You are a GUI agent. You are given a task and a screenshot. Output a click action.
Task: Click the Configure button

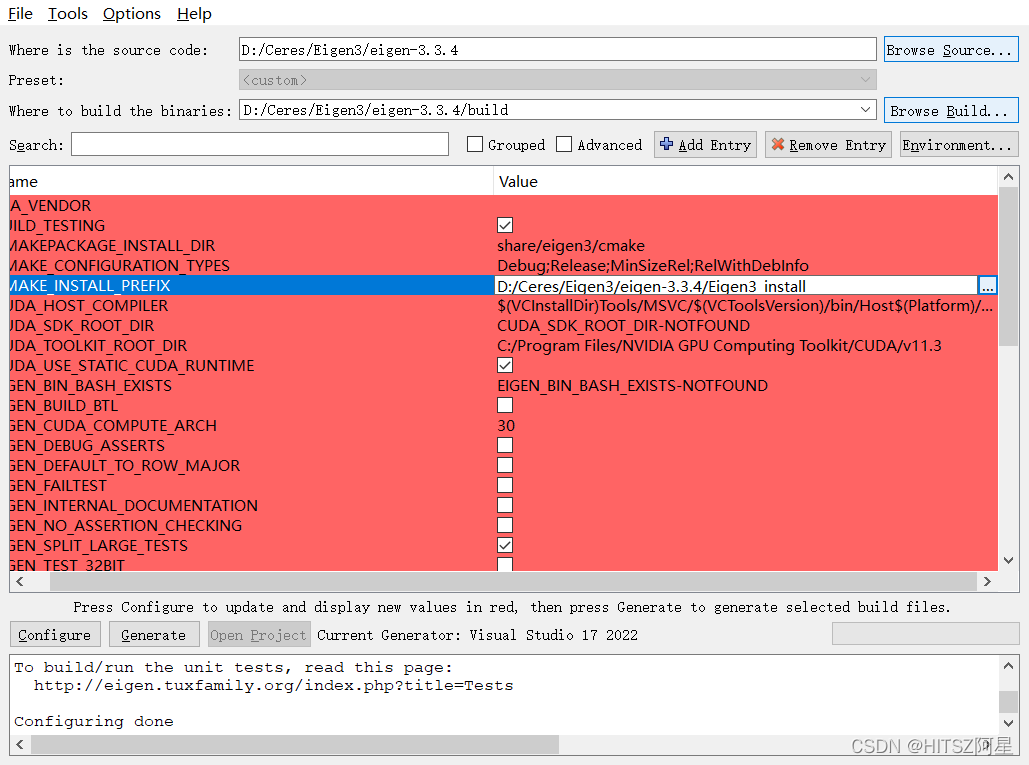(55, 635)
